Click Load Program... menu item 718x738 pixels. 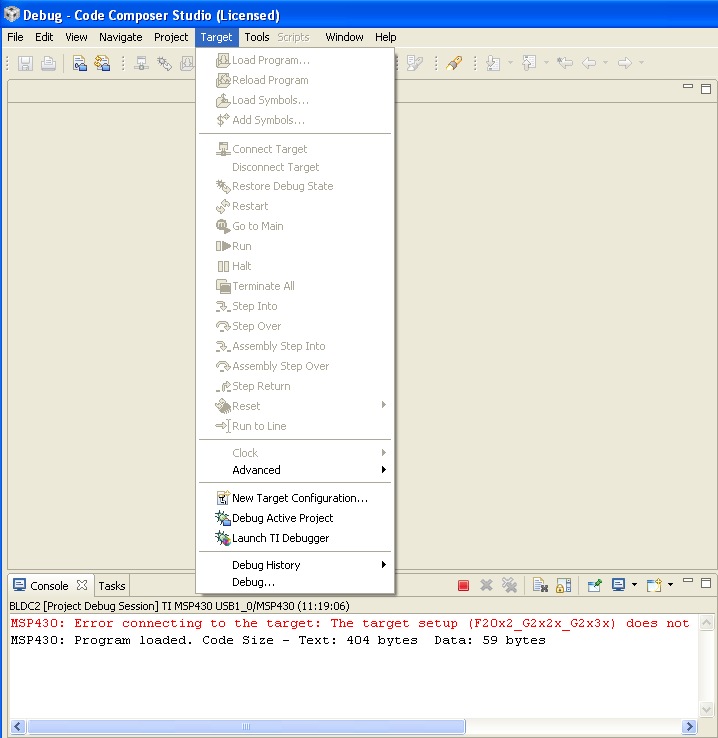(295, 60)
